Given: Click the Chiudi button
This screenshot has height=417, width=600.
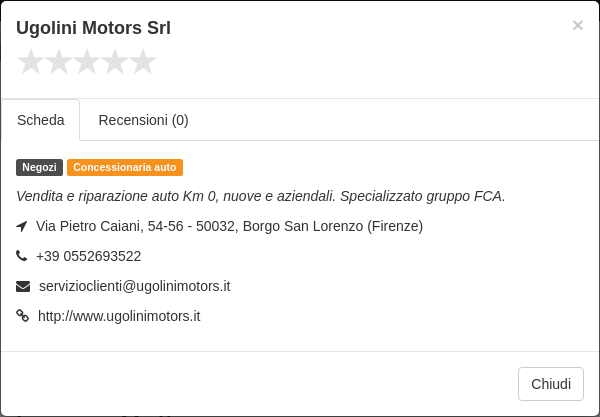Looking at the screenshot, I should point(551,384).
